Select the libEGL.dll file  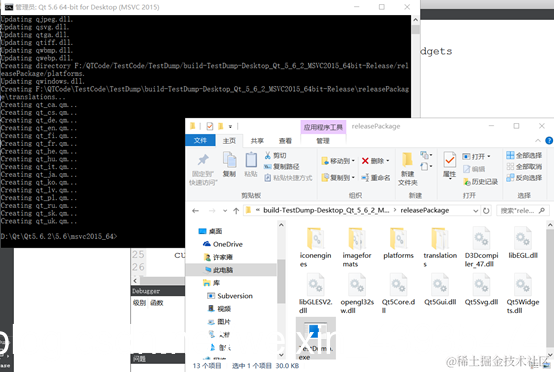pyautogui.click(x=523, y=243)
